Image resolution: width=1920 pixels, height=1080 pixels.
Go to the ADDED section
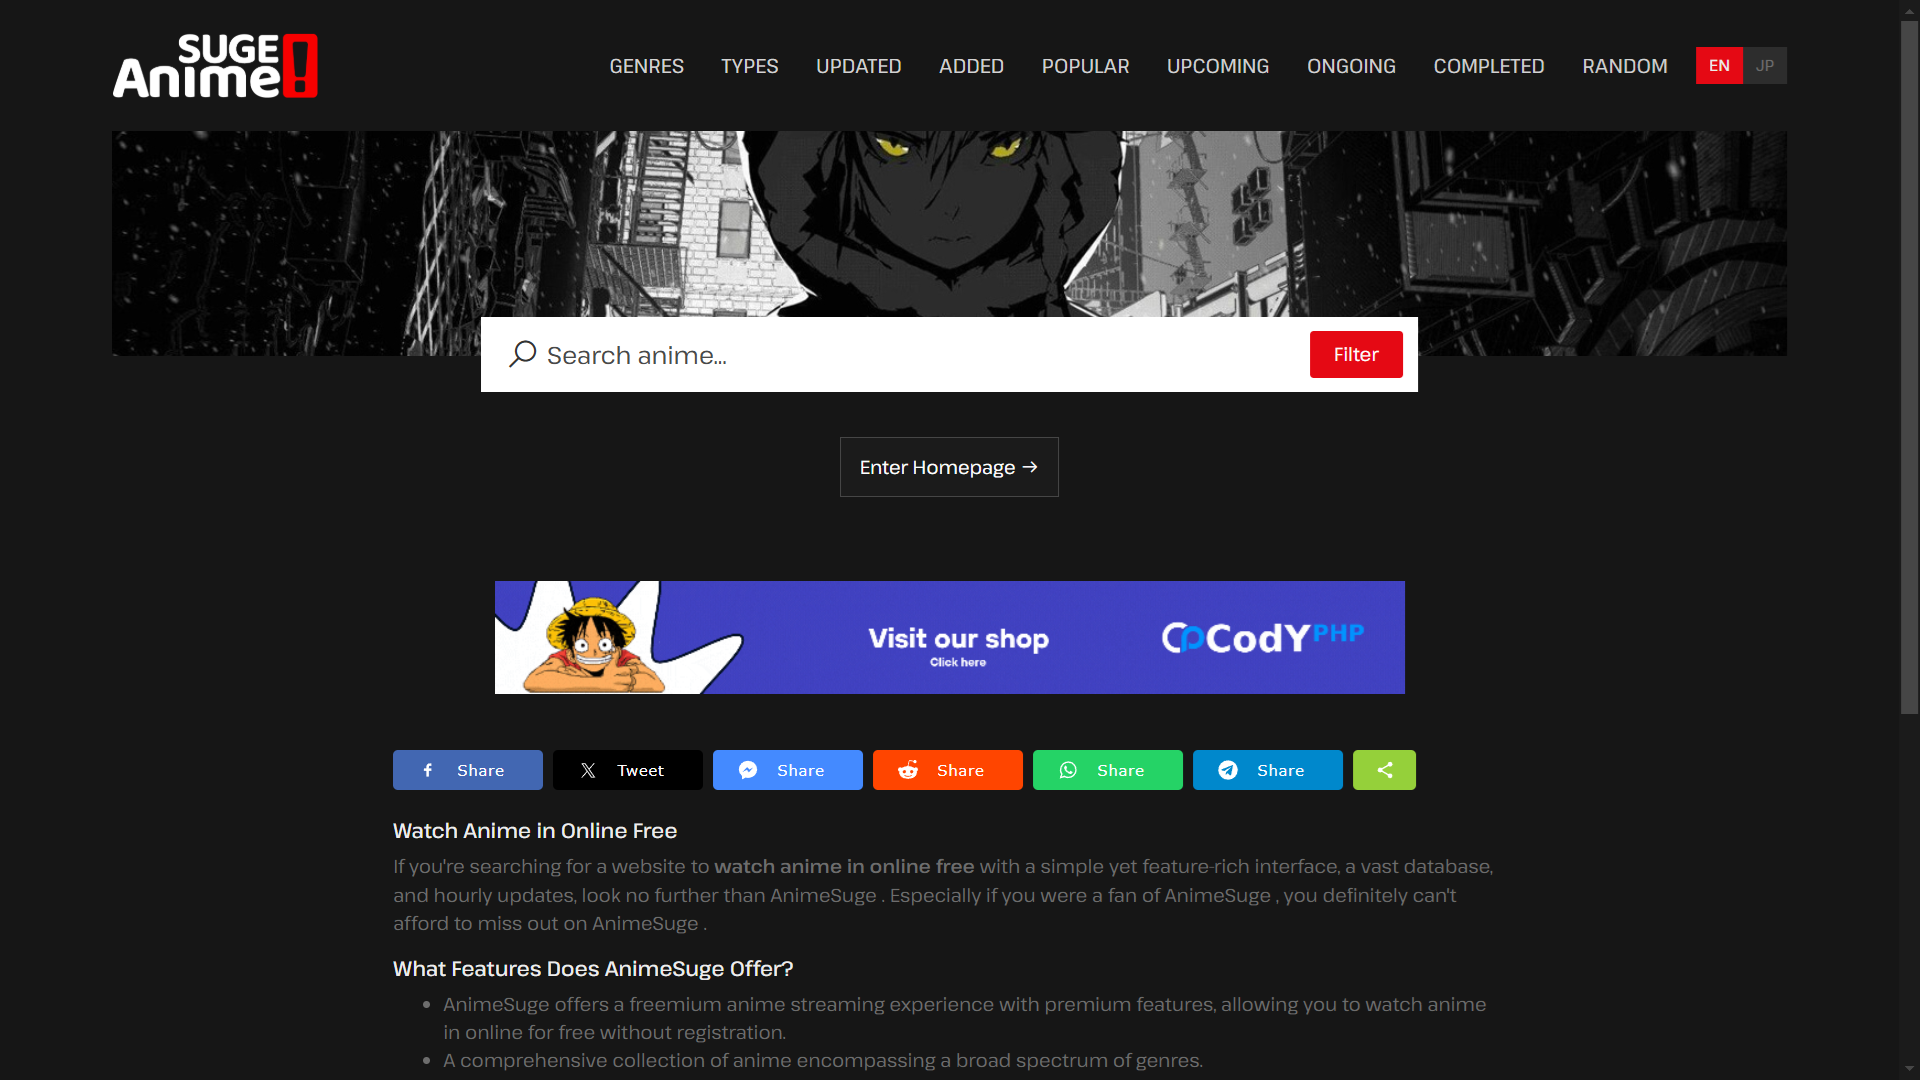[x=971, y=66]
